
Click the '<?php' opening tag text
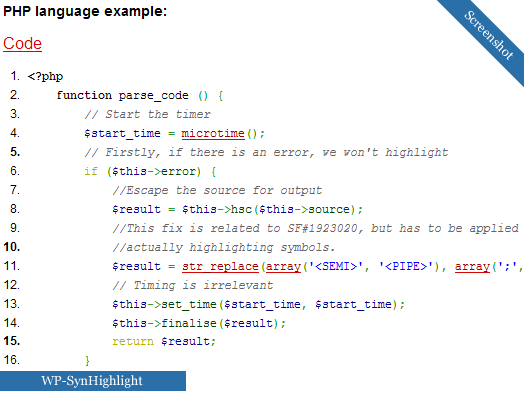click(45, 77)
